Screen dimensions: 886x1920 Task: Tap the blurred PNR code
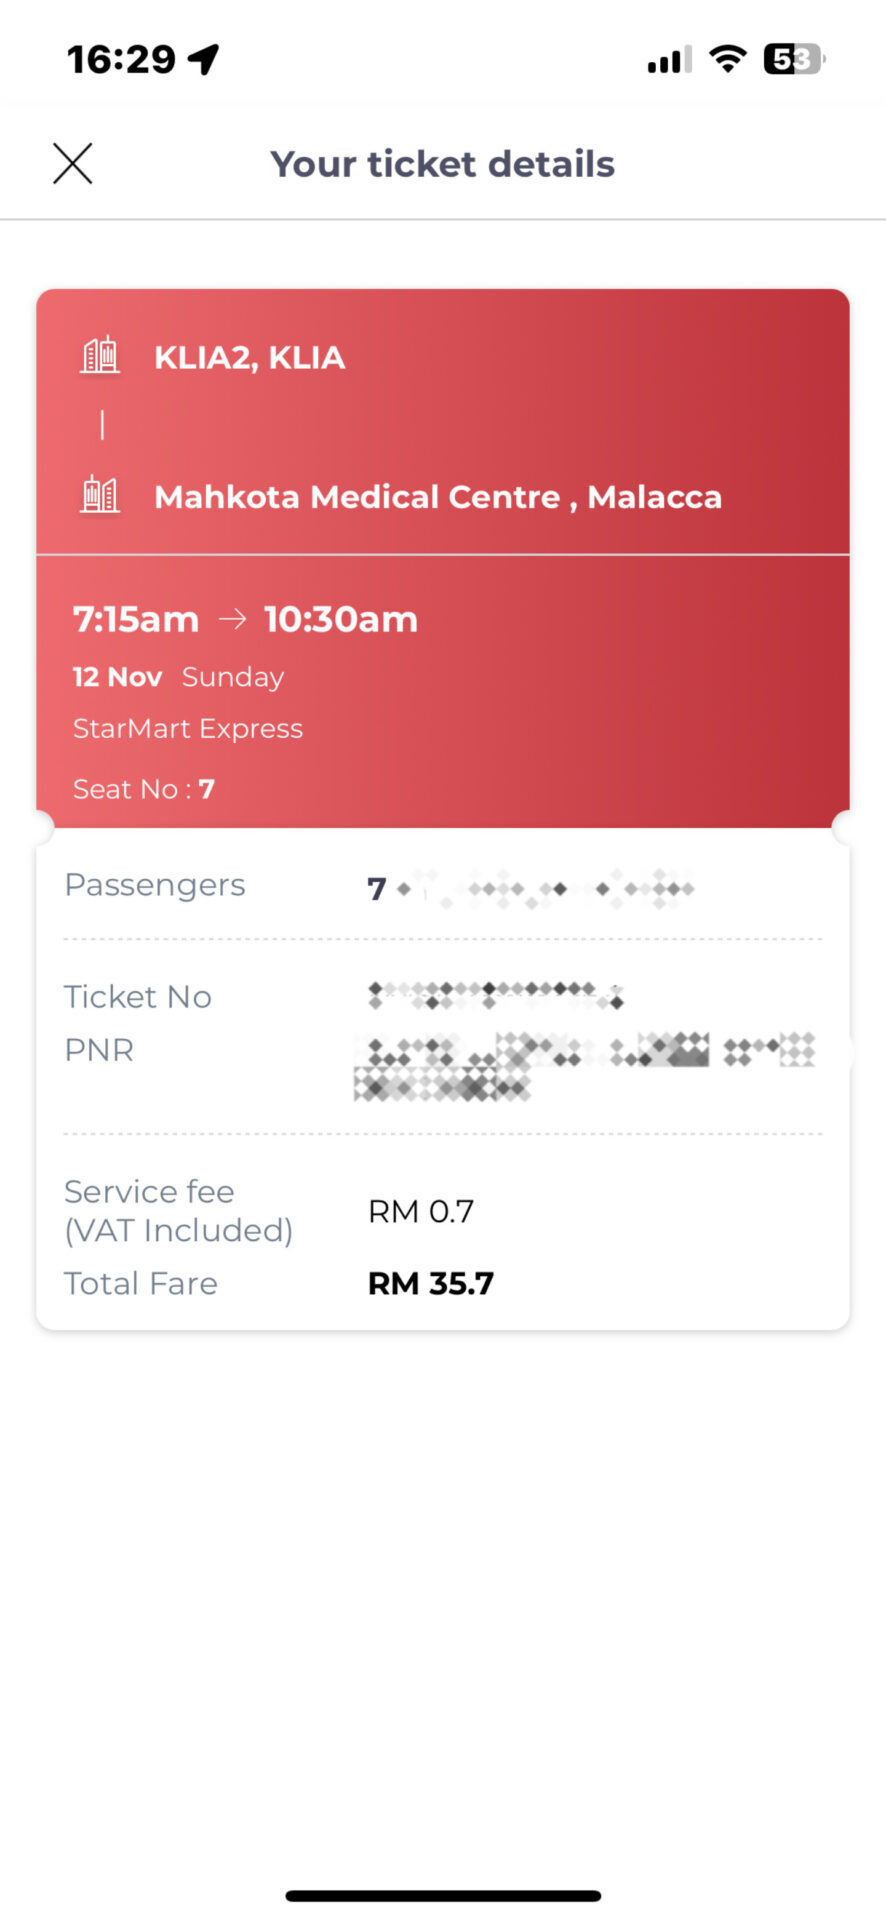(585, 1066)
